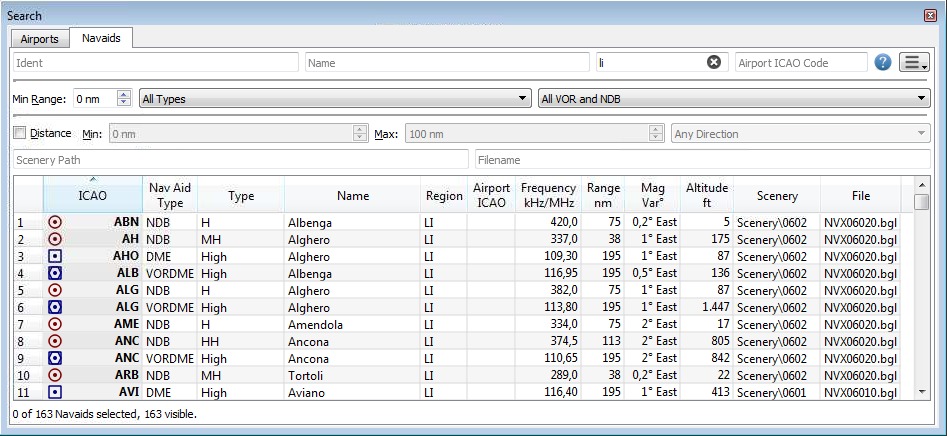Screen dimensions: 947x436
Task: Sort by the Airport ICAO column header
Action: click(x=491, y=195)
